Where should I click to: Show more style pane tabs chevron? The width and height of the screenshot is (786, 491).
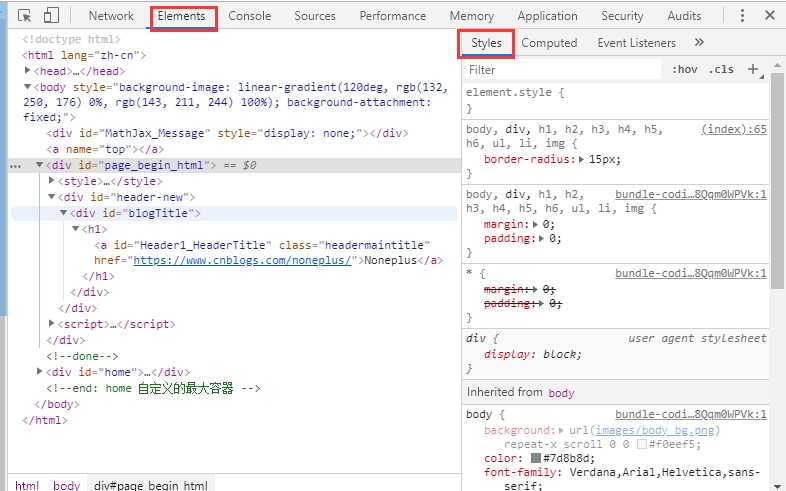pyautogui.click(x=699, y=43)
